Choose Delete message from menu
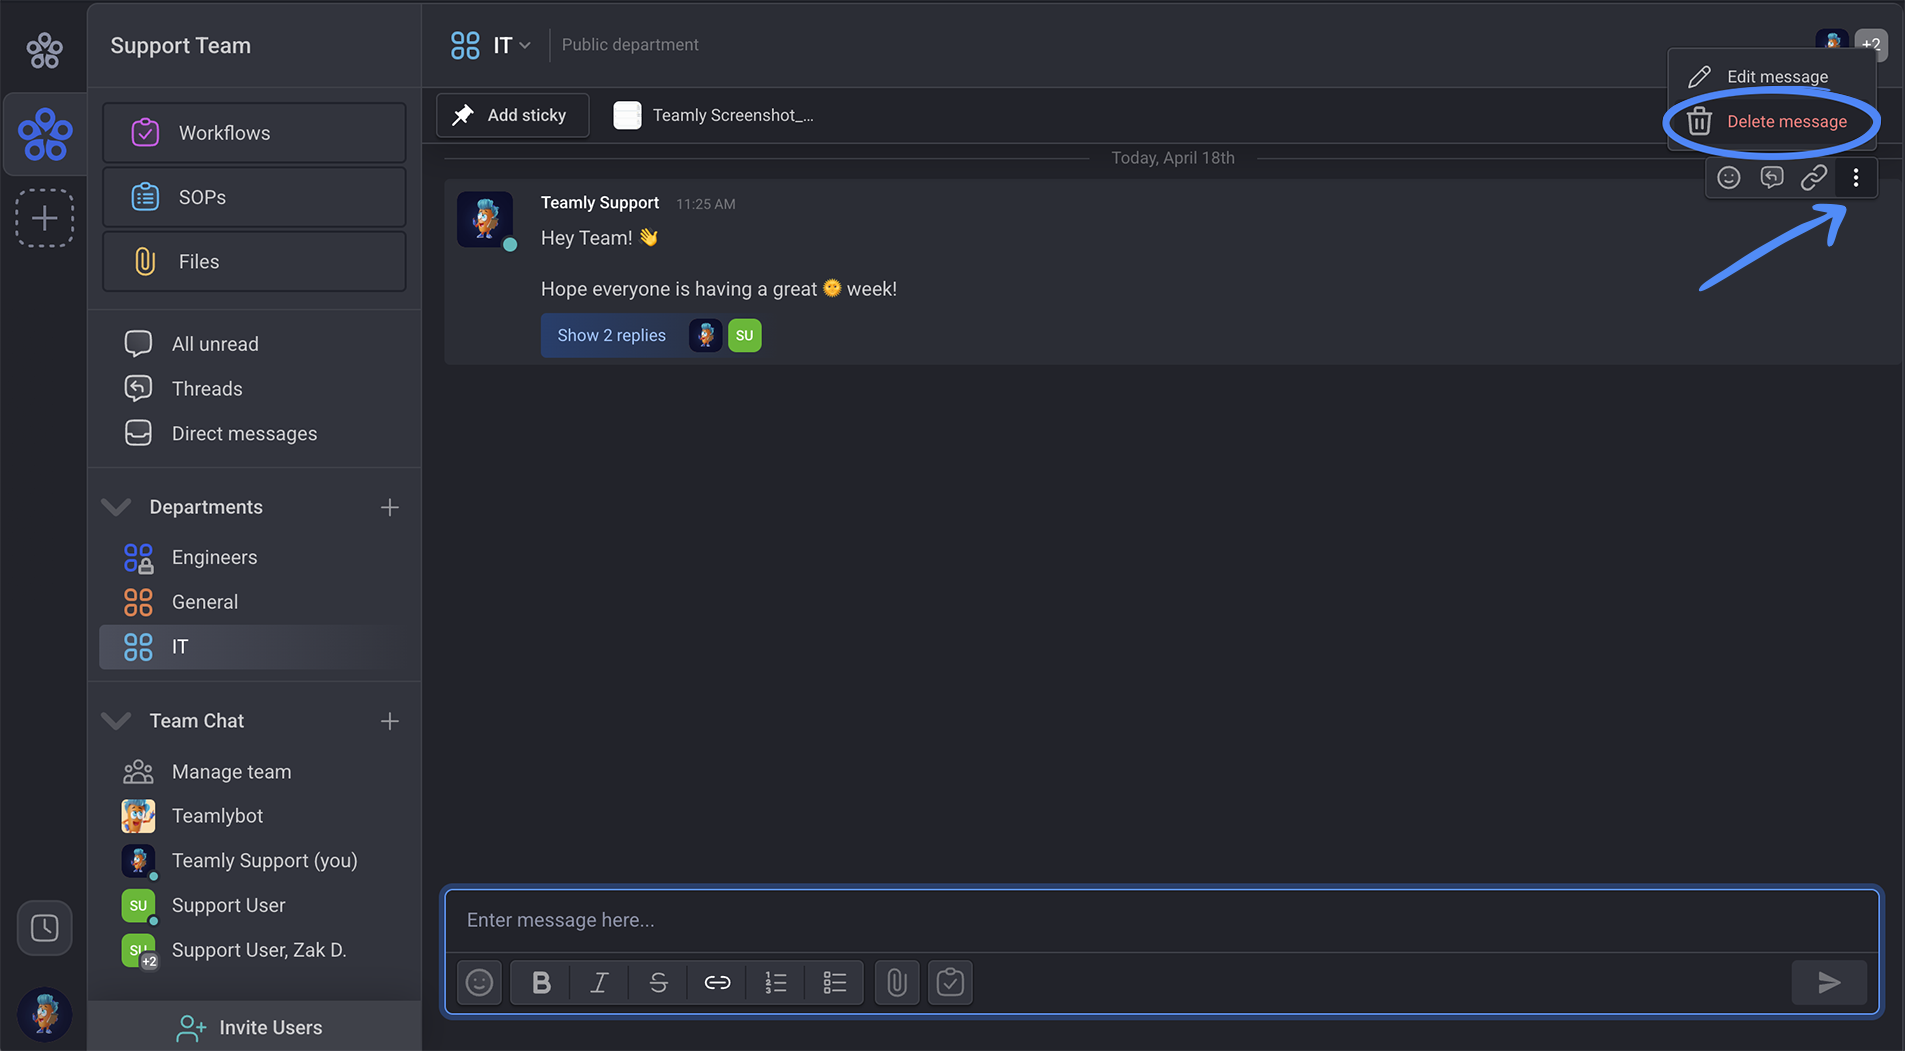 pos(1770,121)
